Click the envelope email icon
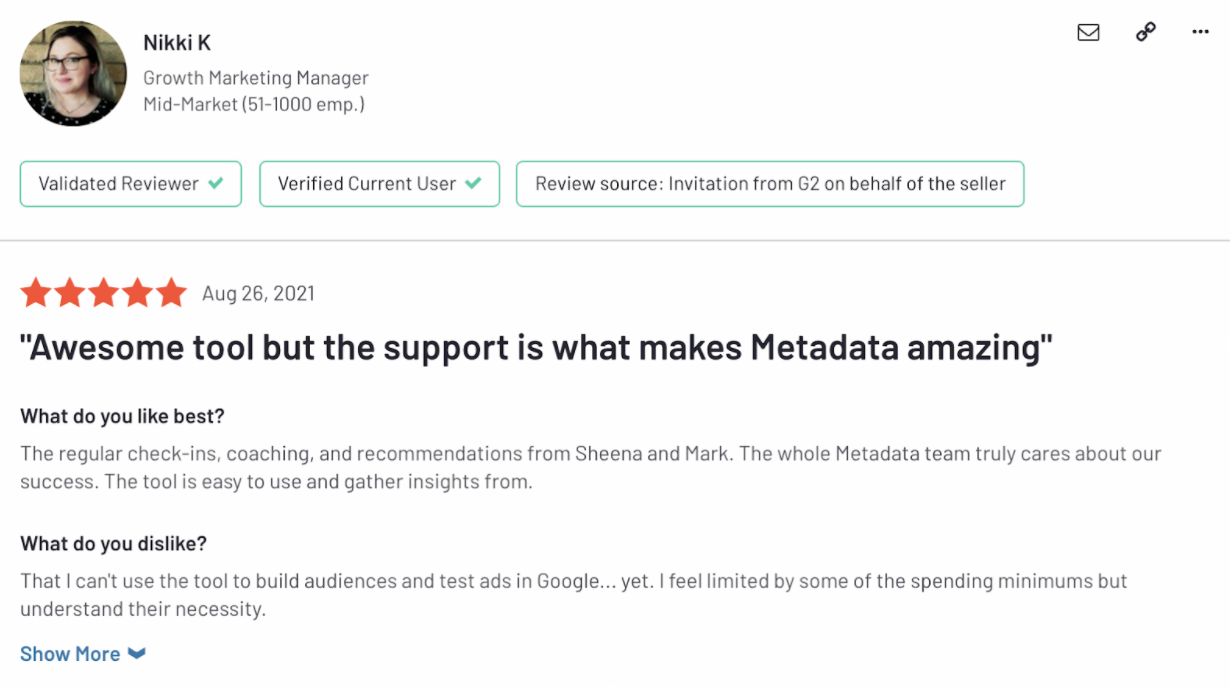 (1088, 32)
